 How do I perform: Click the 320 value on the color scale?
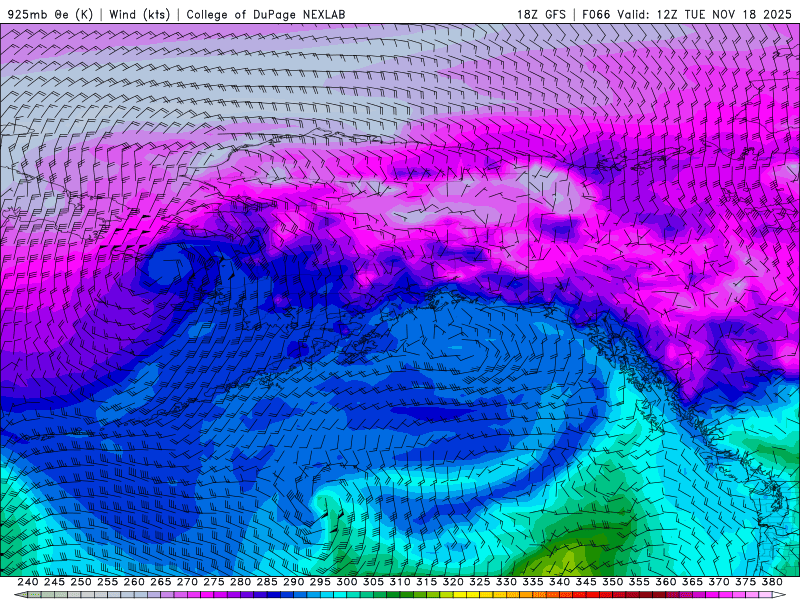(453, 582)
